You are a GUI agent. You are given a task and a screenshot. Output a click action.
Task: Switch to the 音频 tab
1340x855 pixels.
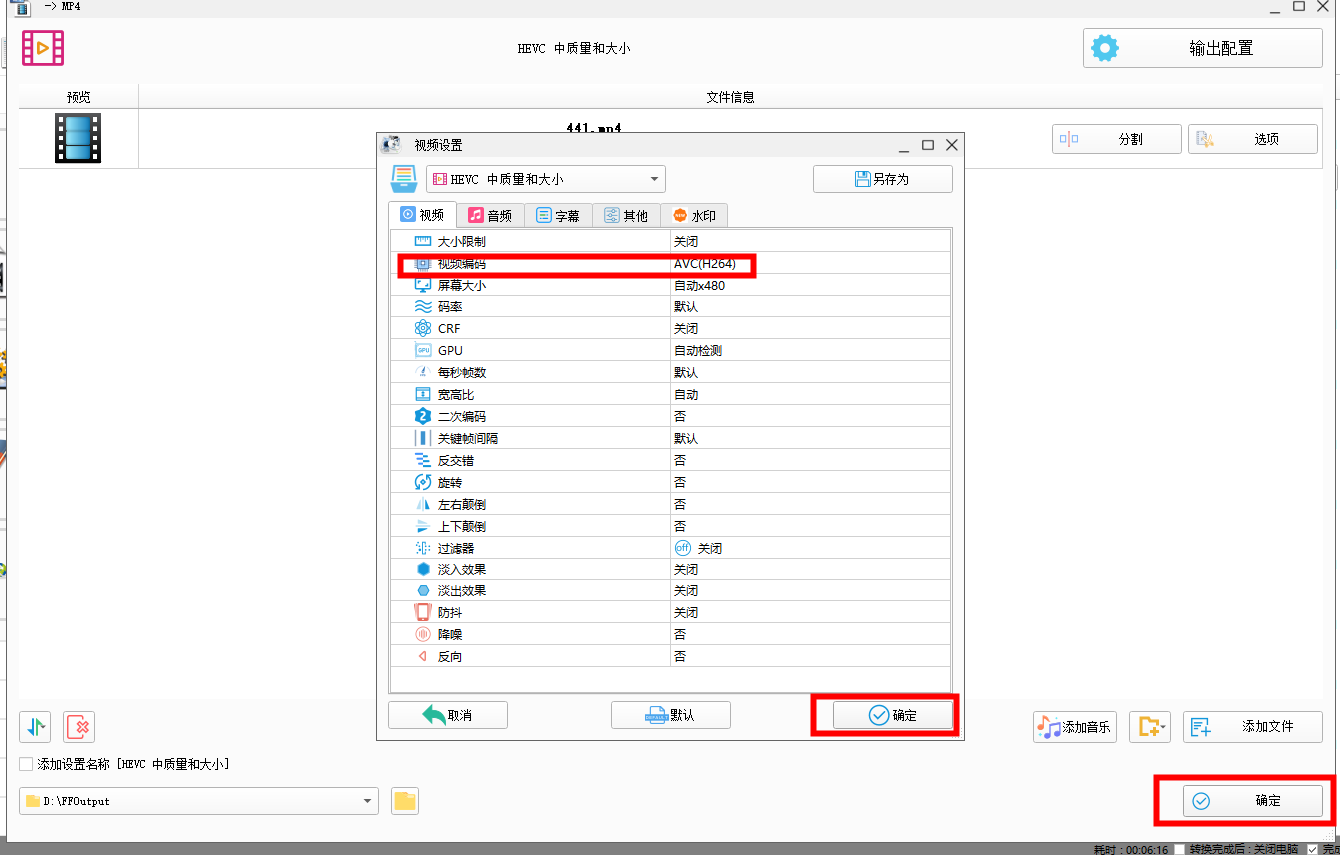tap(490, 215)
